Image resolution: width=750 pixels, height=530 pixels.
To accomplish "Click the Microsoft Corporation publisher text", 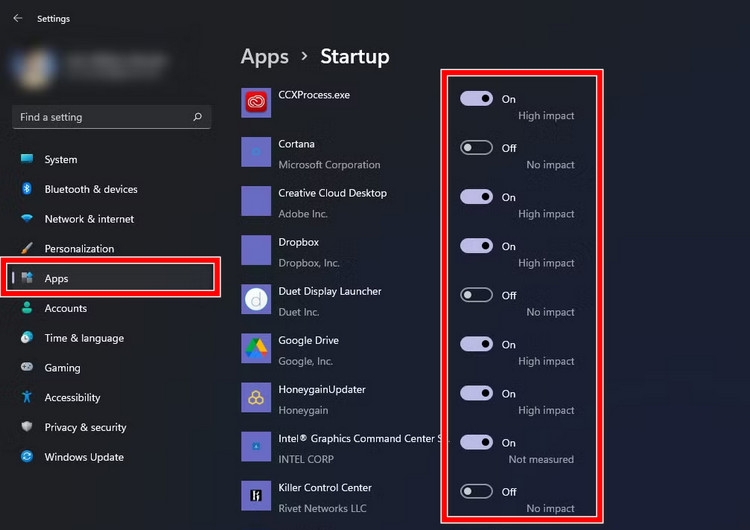I will [x=329, y=165].
